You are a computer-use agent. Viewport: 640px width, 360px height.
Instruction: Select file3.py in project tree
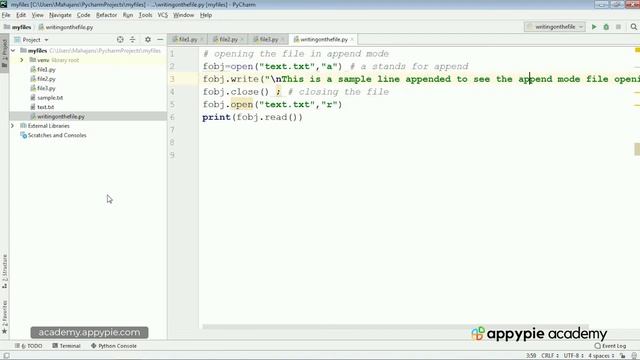pyautogui.click(x=46, y=88)
